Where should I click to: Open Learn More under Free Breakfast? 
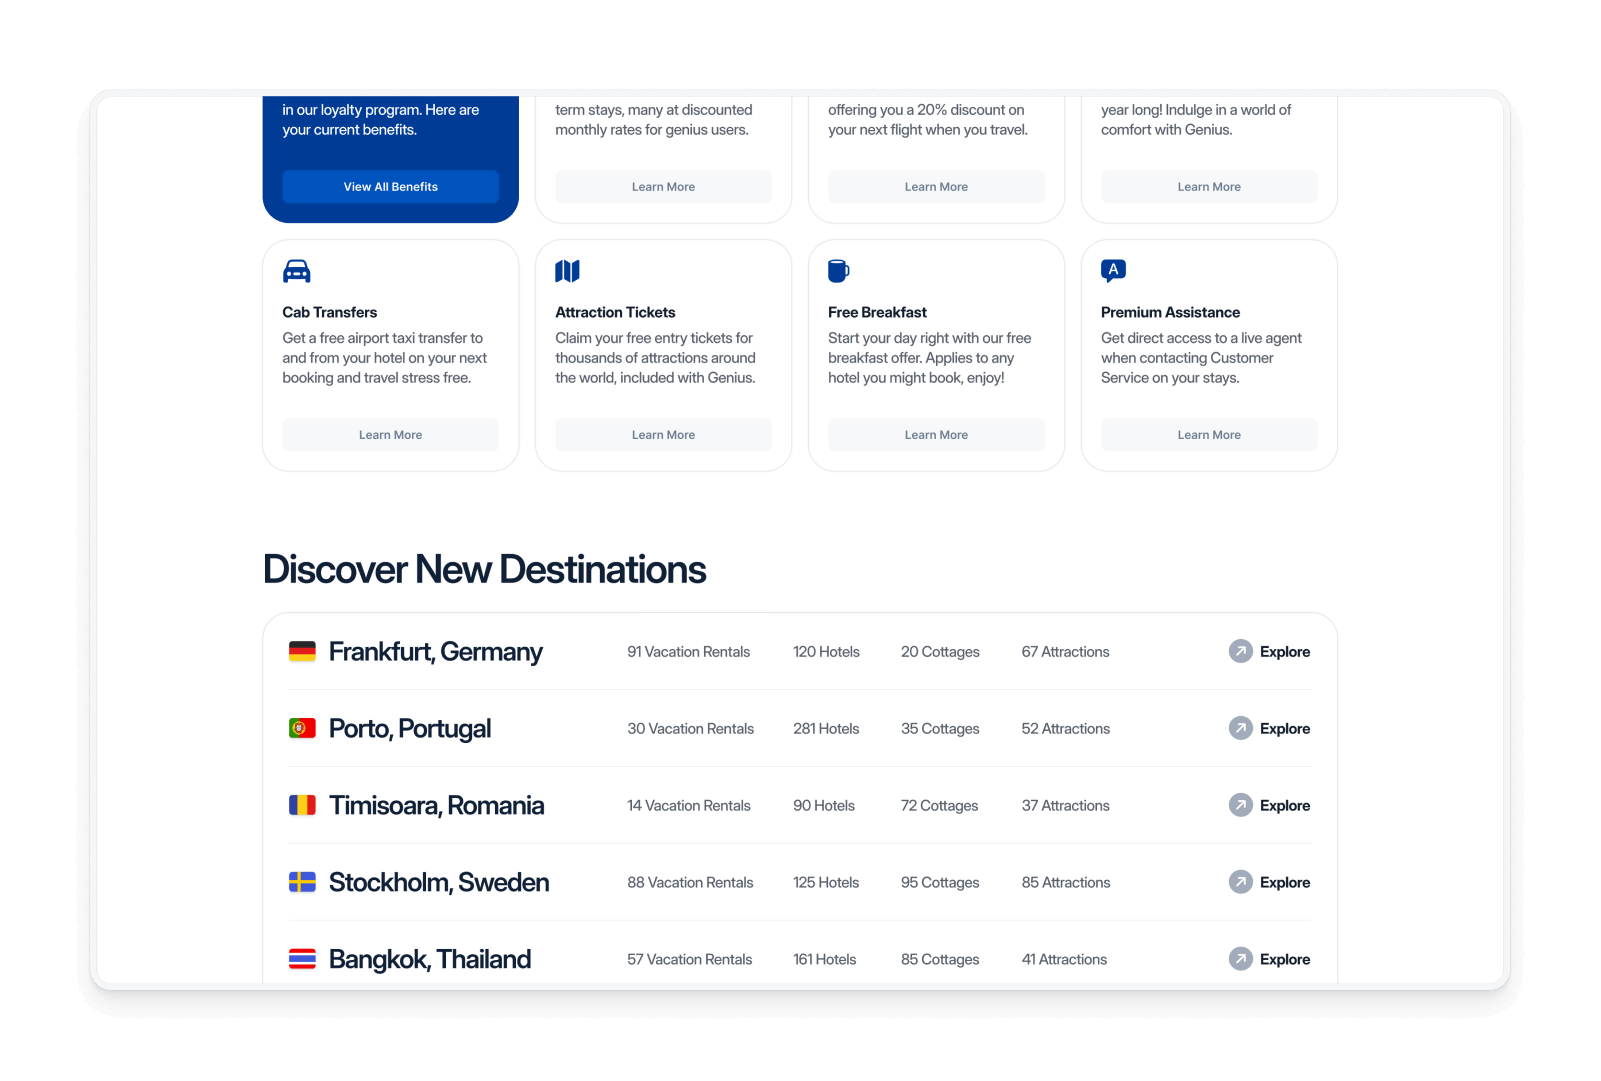coord(936,435)
